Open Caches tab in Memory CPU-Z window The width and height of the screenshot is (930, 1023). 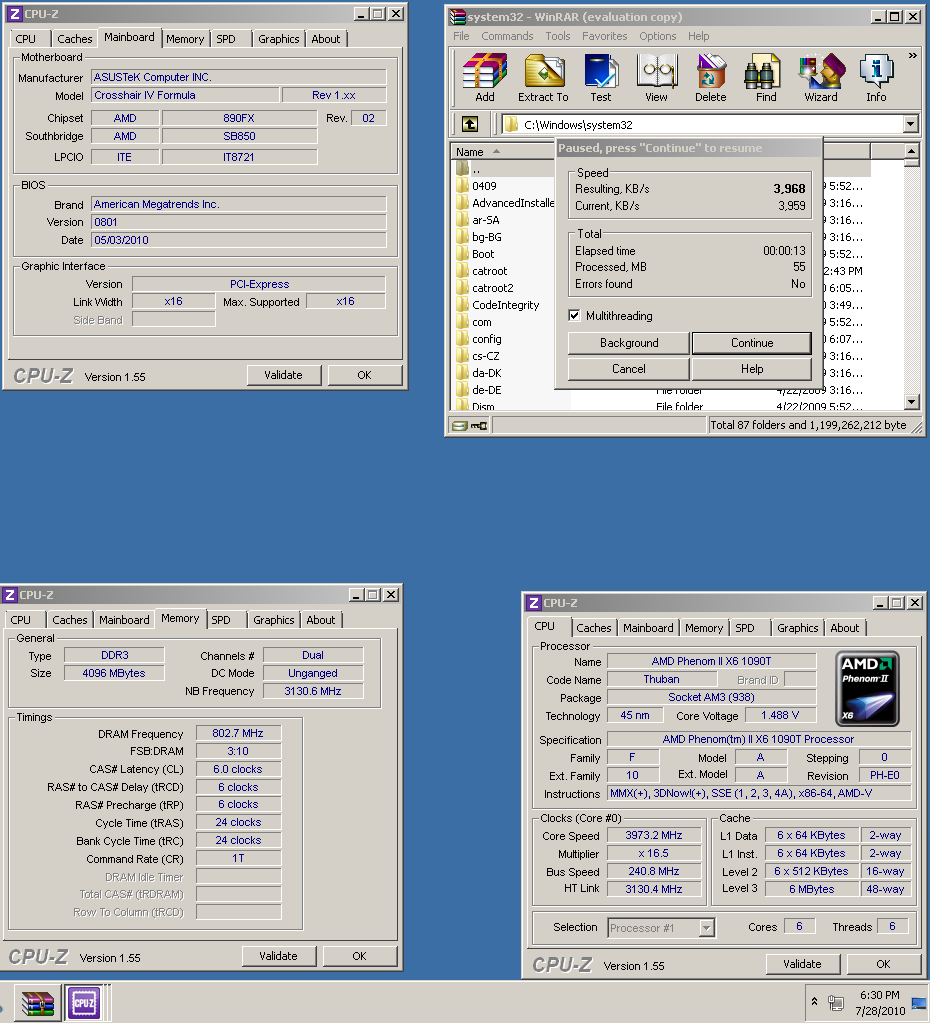coord(70,620)
